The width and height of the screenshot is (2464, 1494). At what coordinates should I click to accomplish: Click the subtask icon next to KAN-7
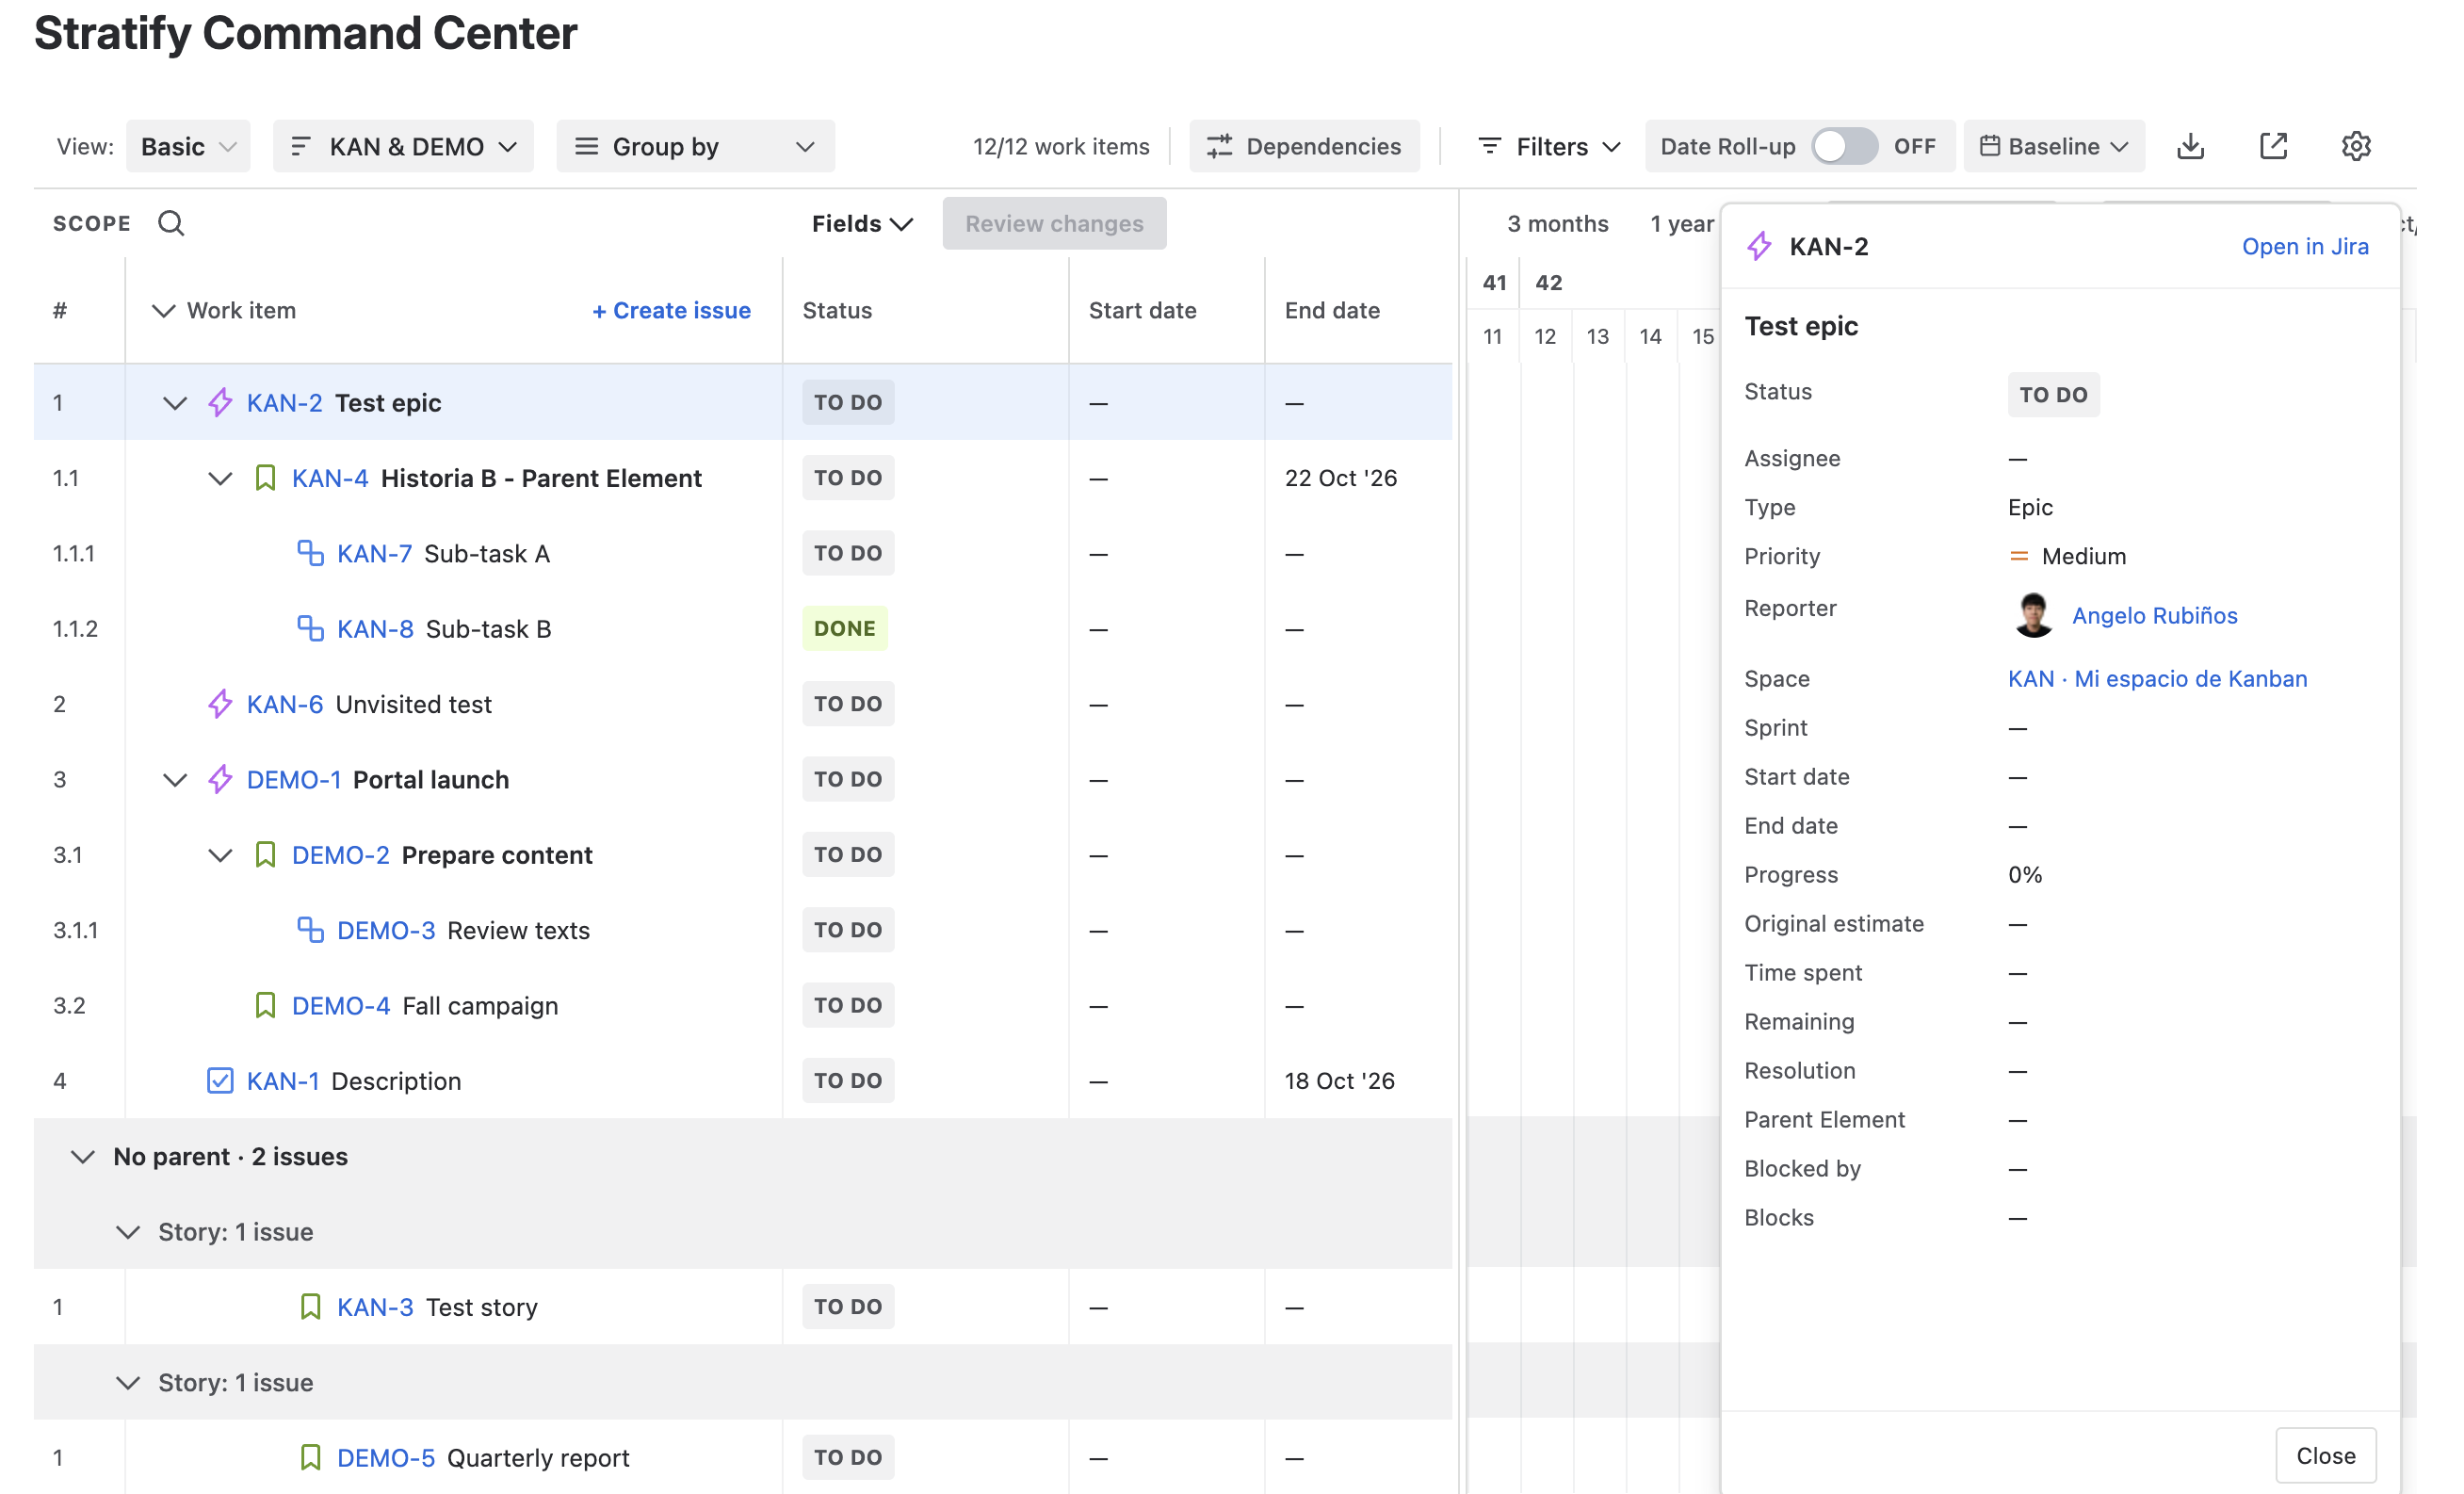[310, 553]
